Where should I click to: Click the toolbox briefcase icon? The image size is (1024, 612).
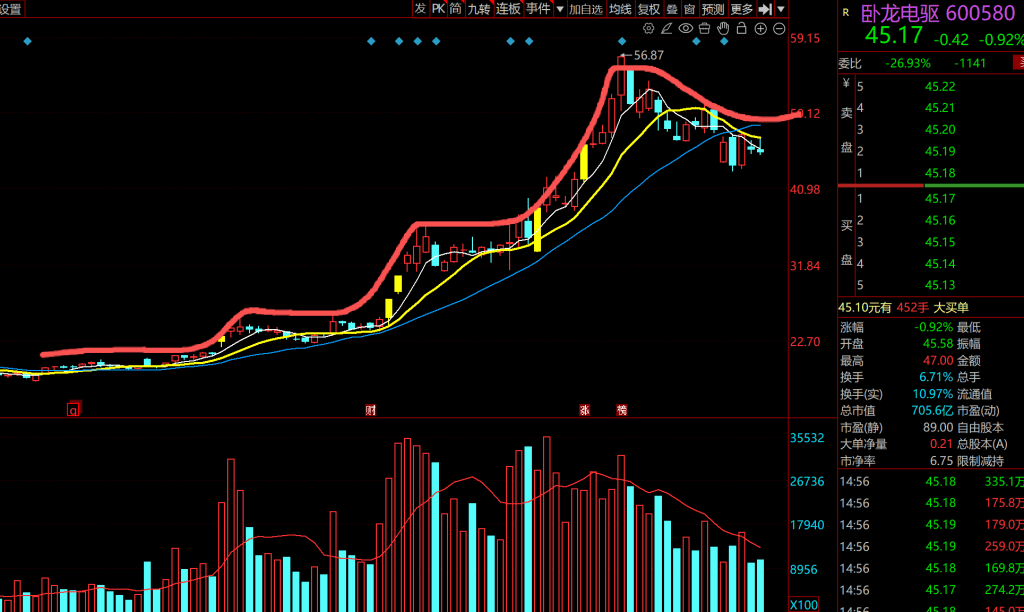pyautogui.click(x=704, y=28)
